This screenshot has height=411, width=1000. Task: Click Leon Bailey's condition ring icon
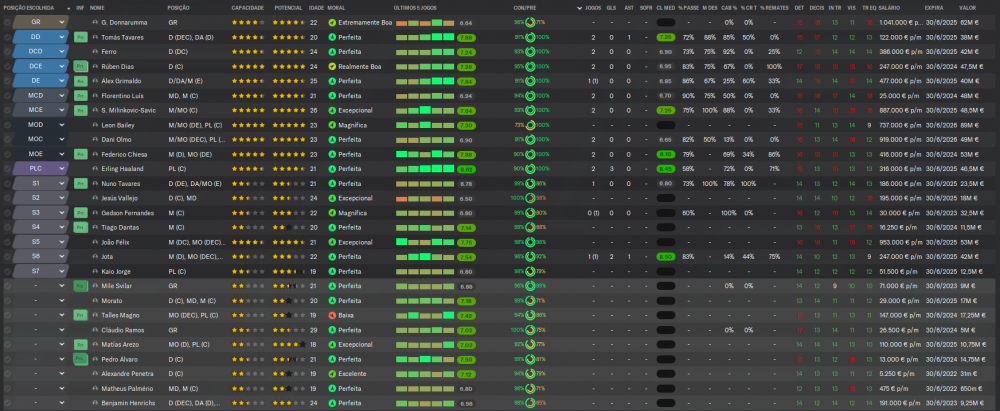tap(530, 125)
